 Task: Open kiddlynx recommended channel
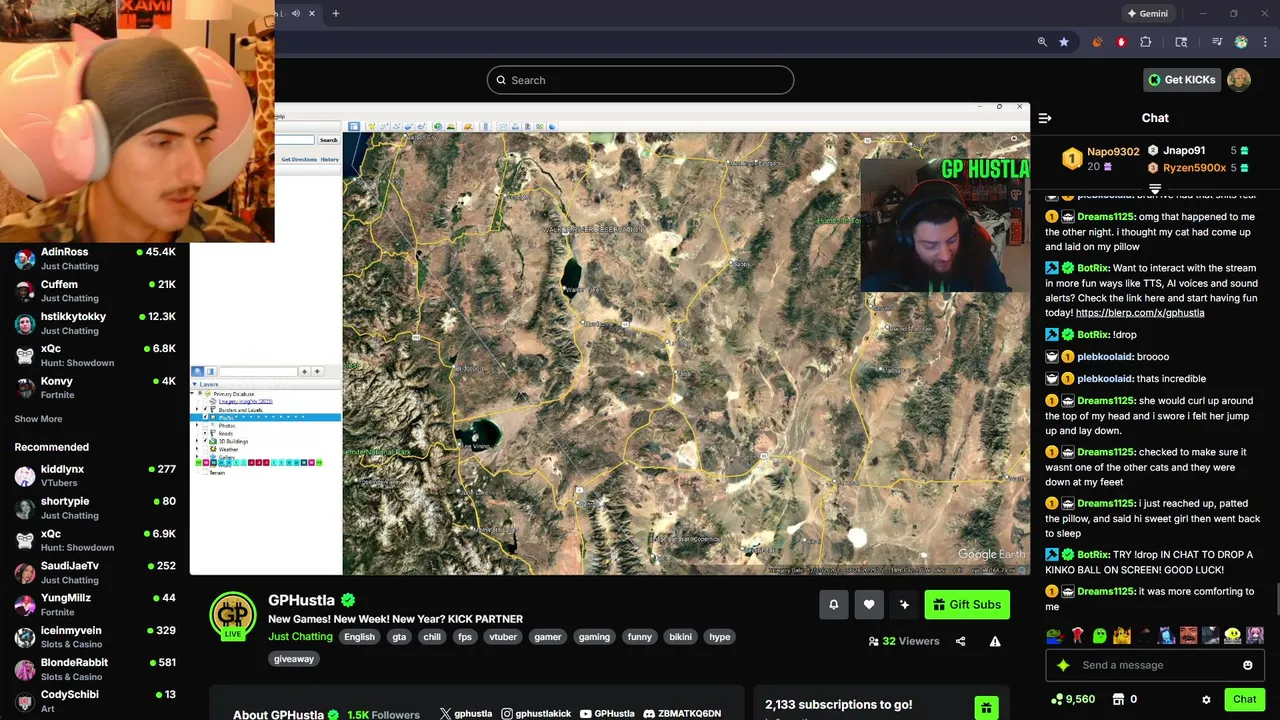95,475
